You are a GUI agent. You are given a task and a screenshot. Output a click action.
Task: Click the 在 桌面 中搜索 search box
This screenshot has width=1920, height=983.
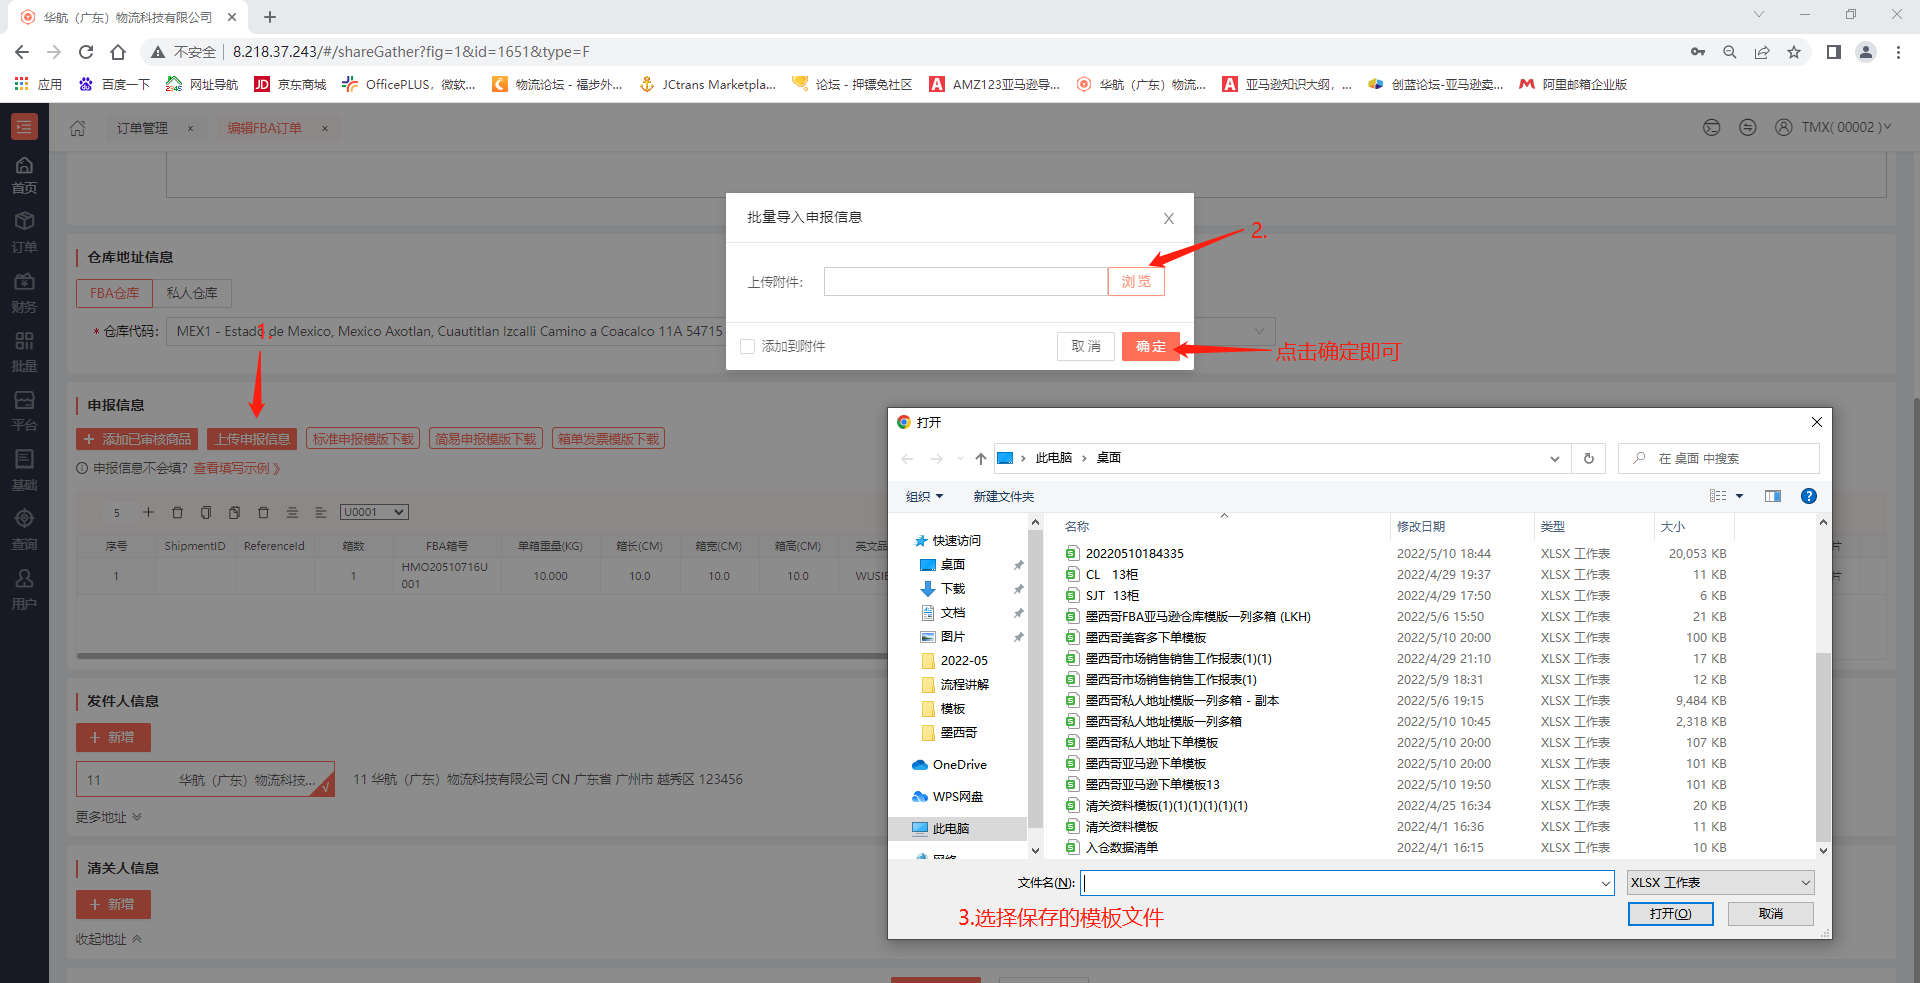[1718, 458]
